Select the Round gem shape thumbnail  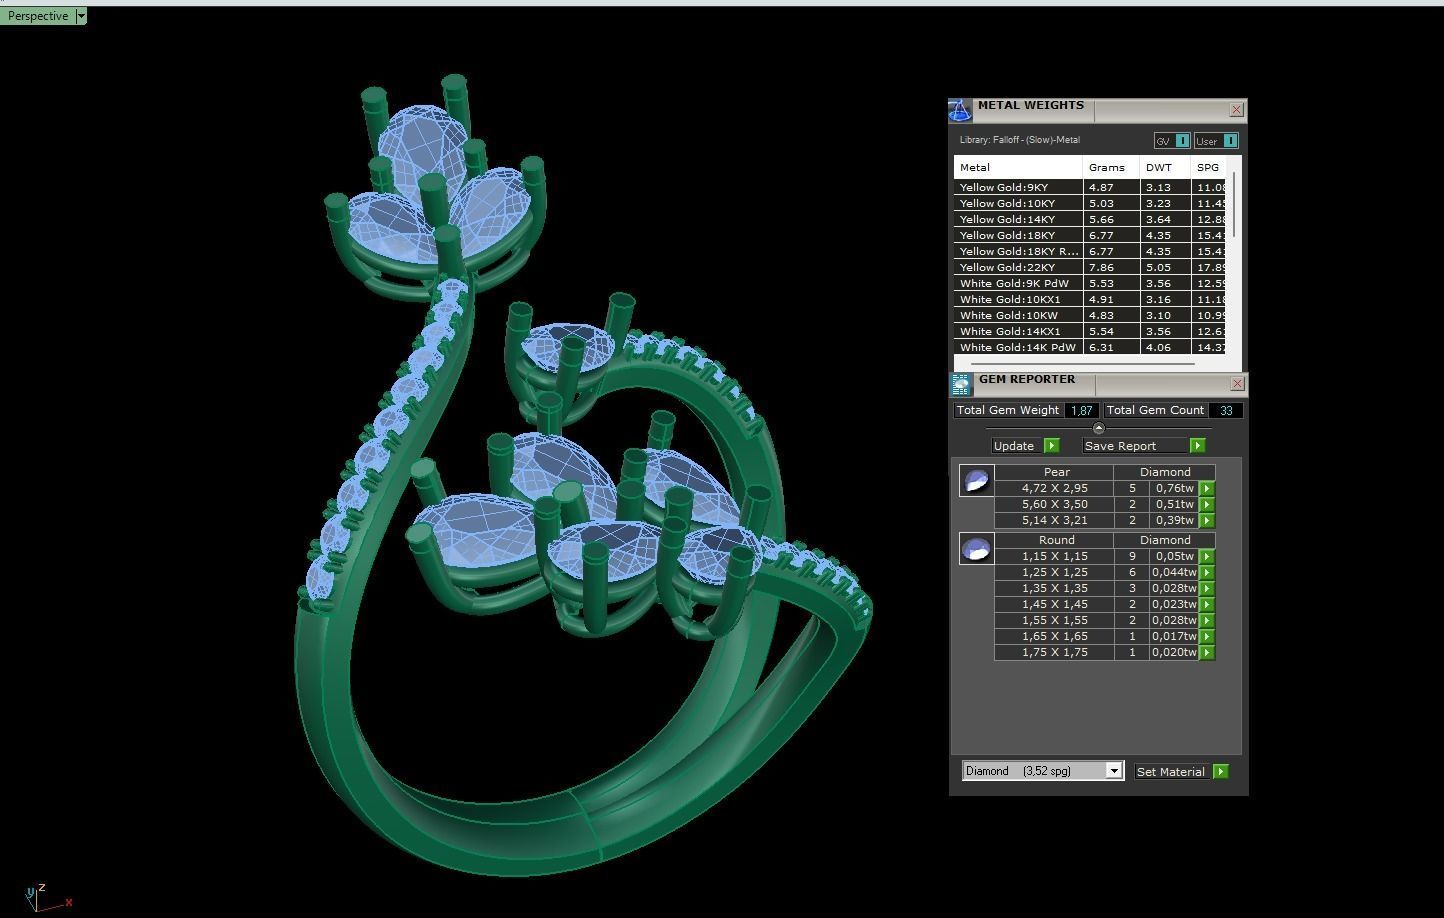pyautogui.click(x=976, y=548)
